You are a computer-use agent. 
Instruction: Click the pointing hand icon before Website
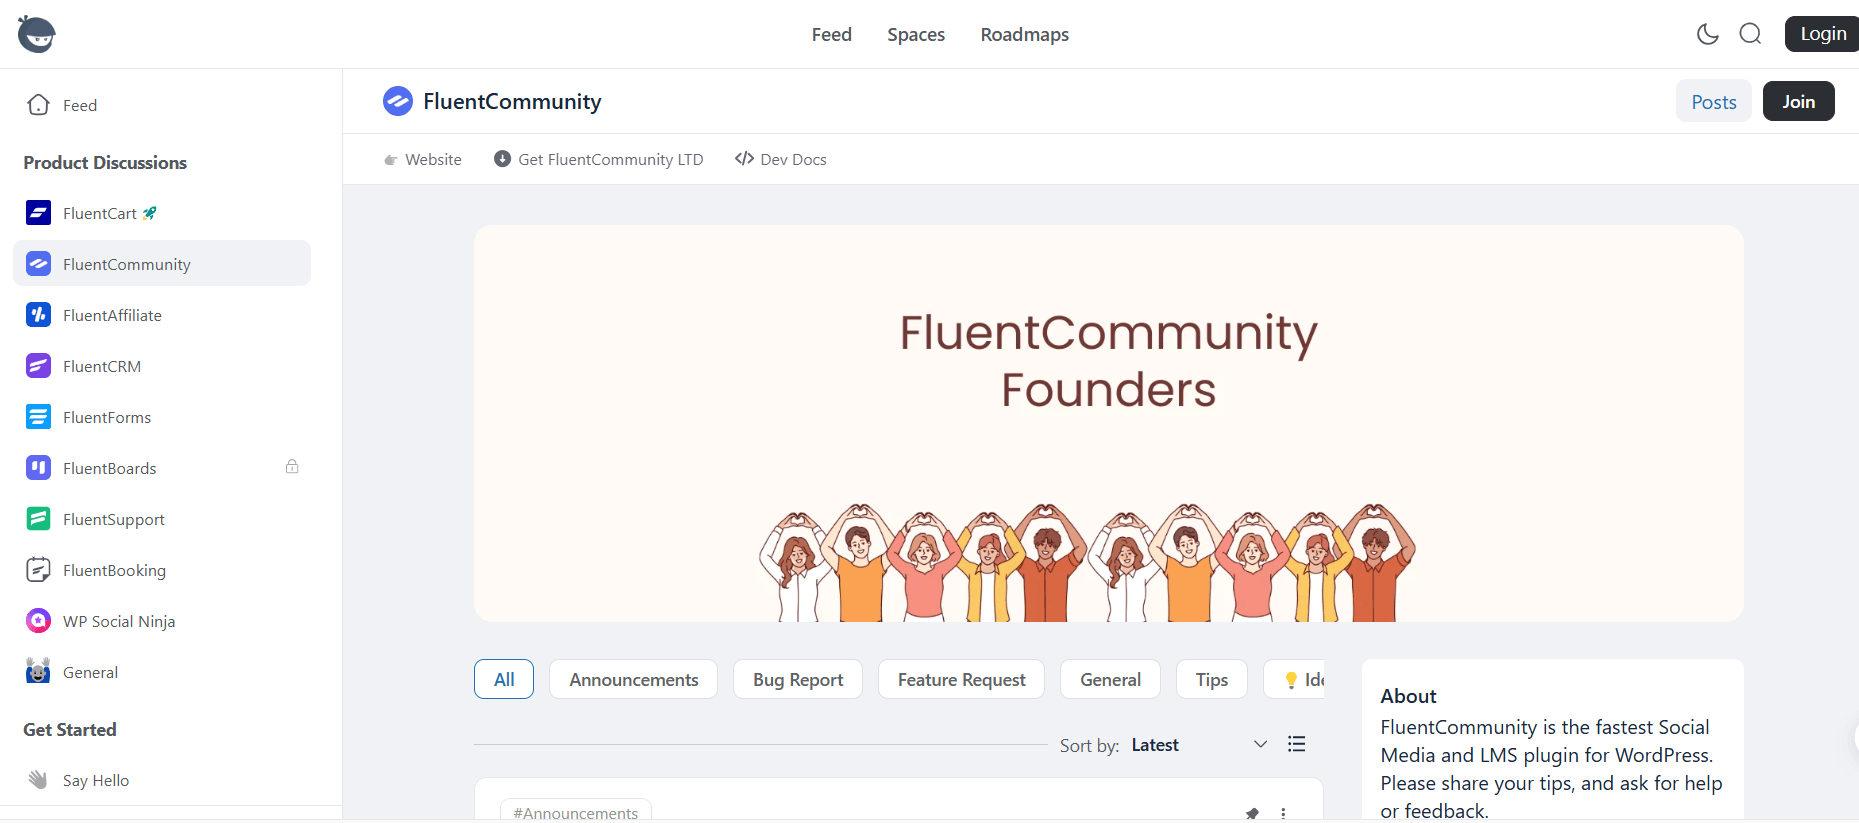click(391, 160)
